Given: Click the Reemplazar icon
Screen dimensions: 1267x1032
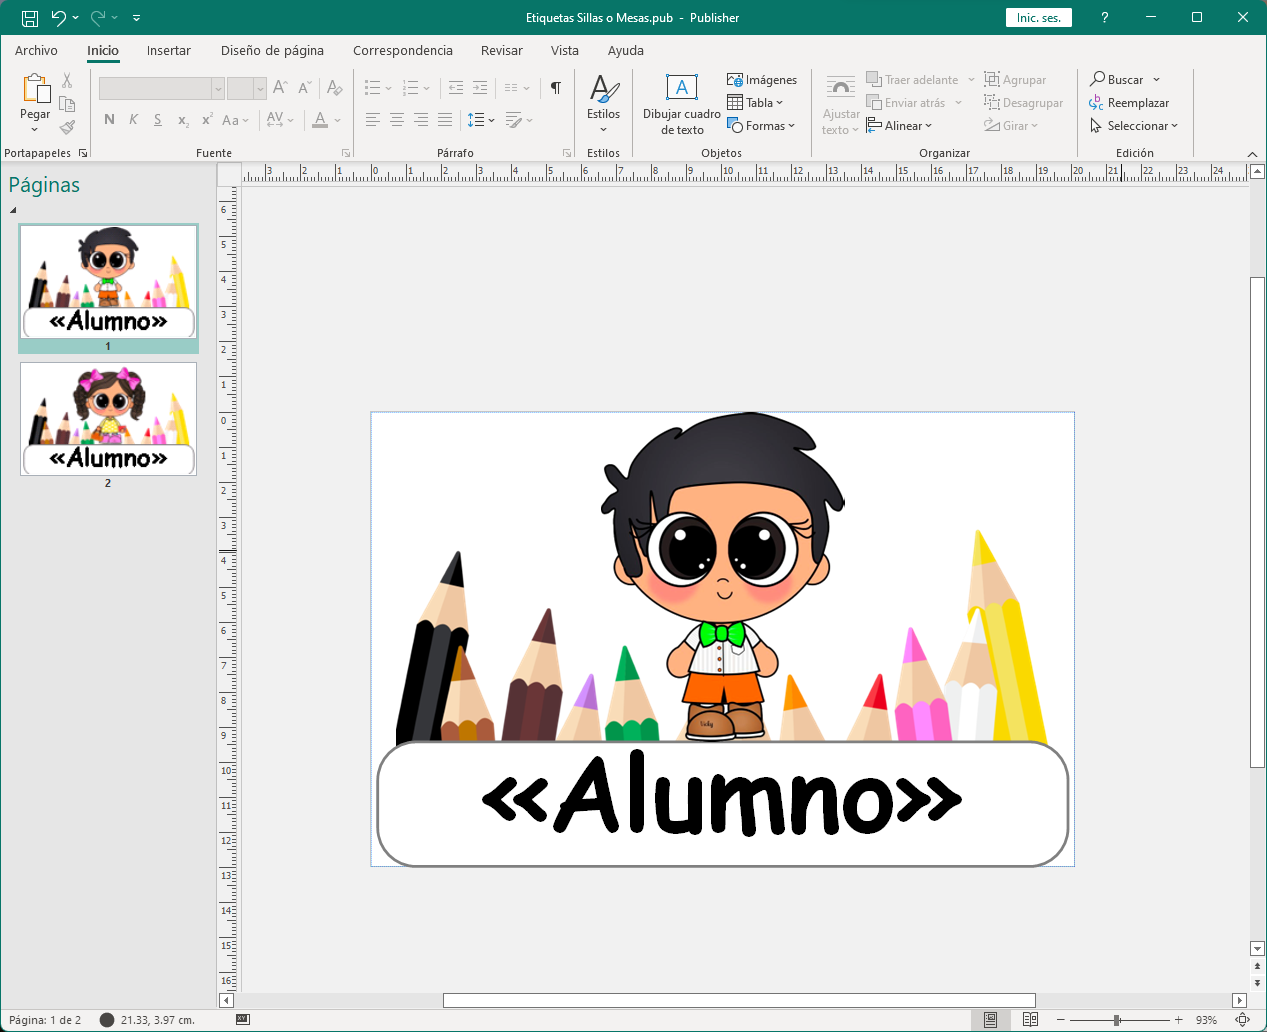Looking at the screenshot, I should pos(1097,103).
